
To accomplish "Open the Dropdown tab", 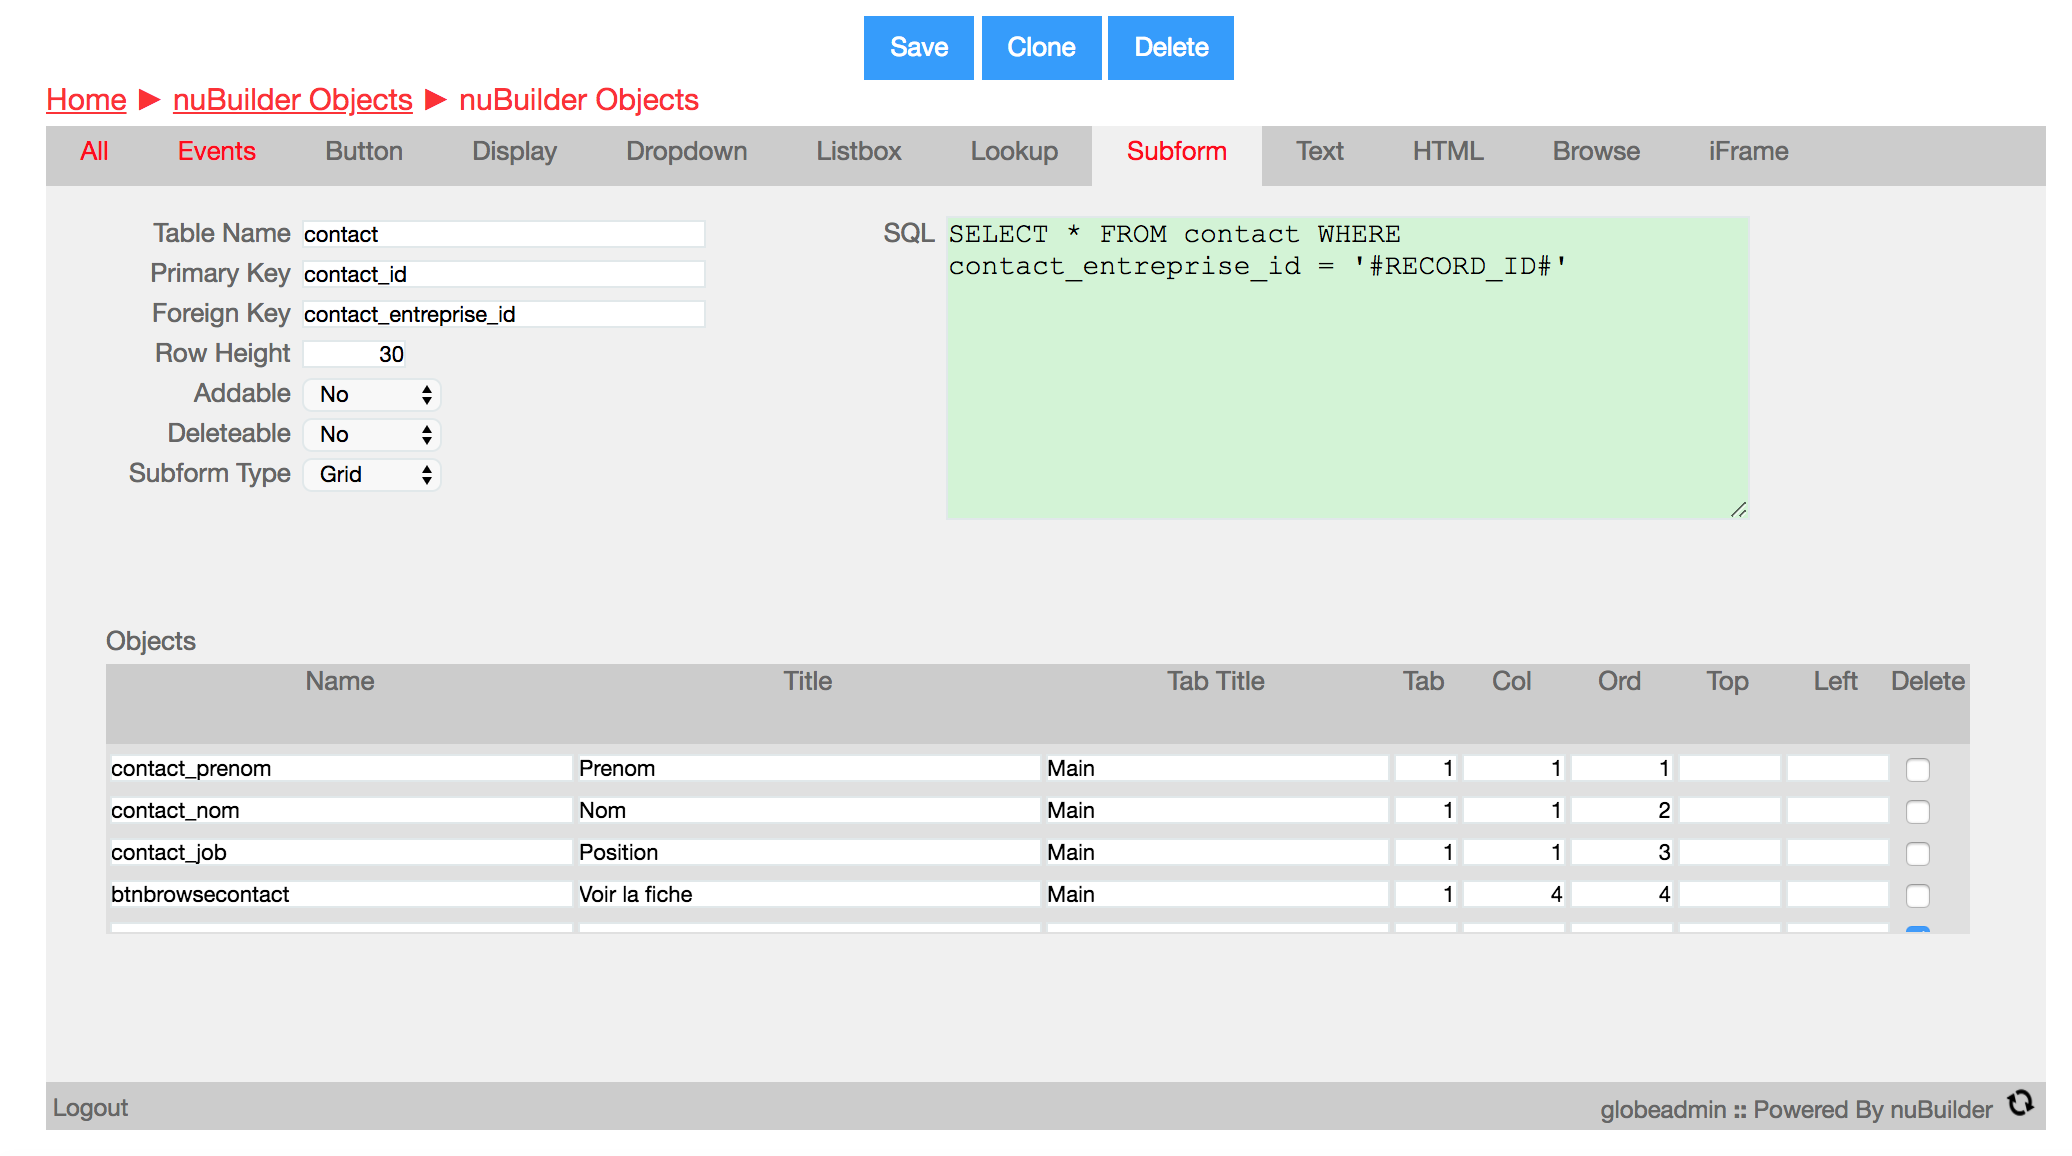I will (x=687, y=152).
